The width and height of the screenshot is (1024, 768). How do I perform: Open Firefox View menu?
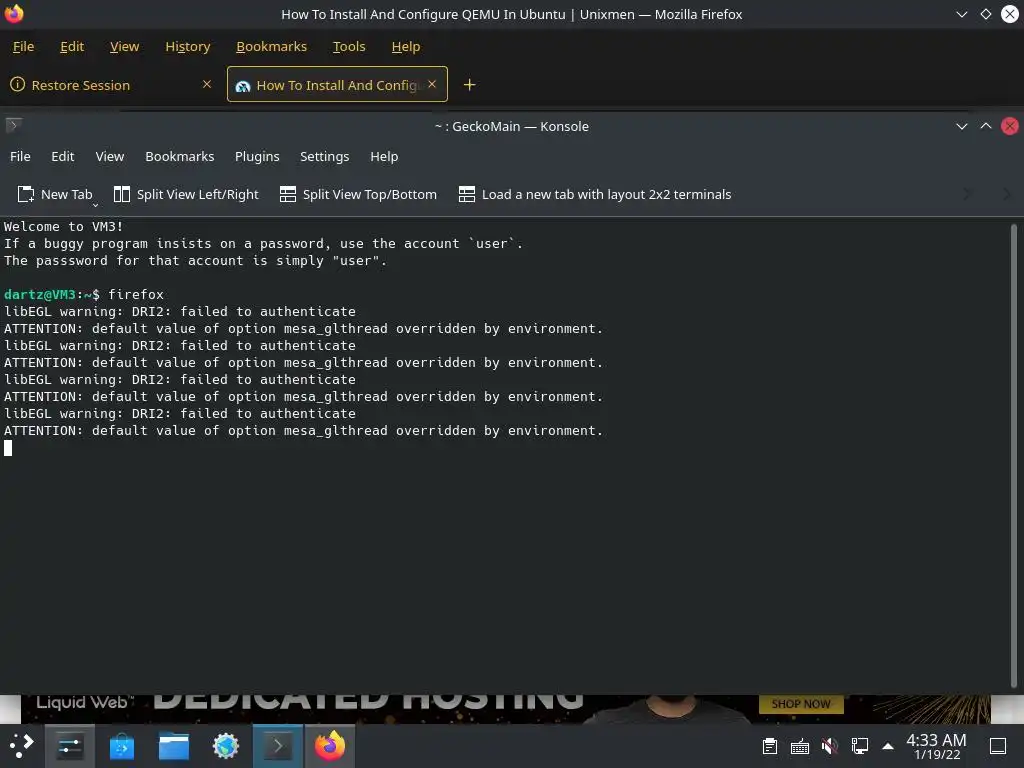(124, 46)
